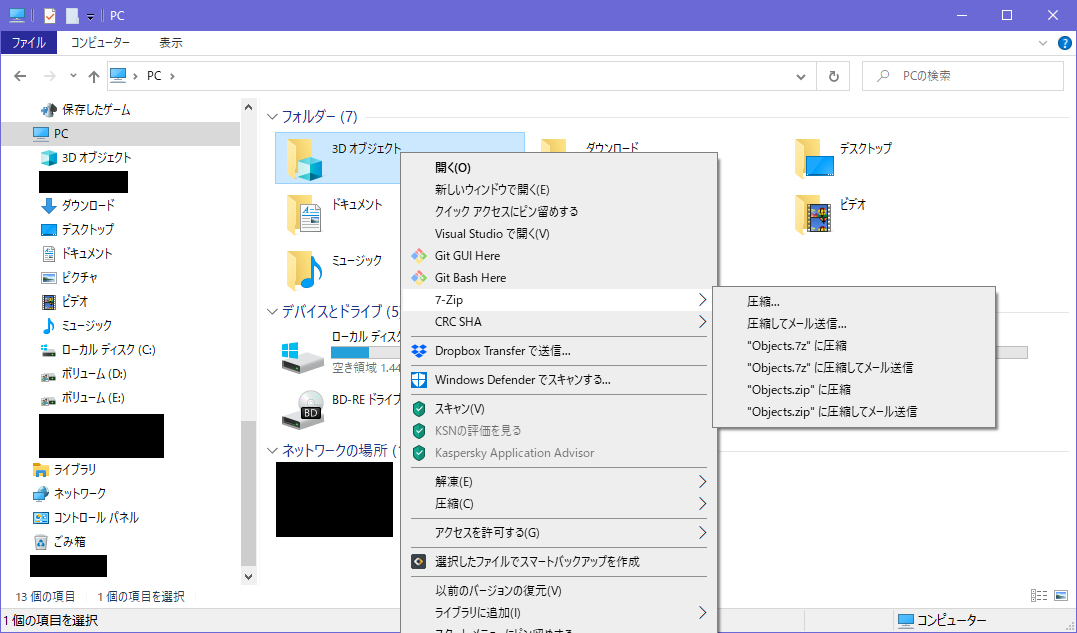Open the recent locations dropdown arrow

(x=73, y=76)
